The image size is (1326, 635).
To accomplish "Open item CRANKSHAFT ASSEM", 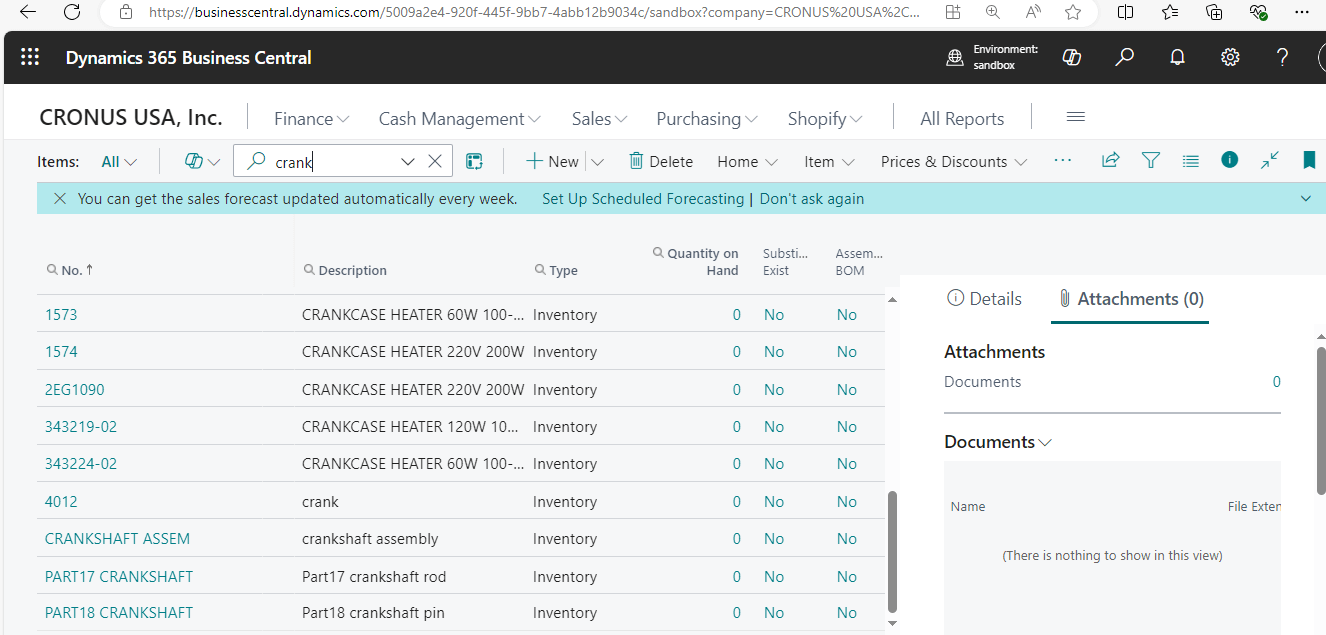I will pyautogui.click(x=117, y=538).
